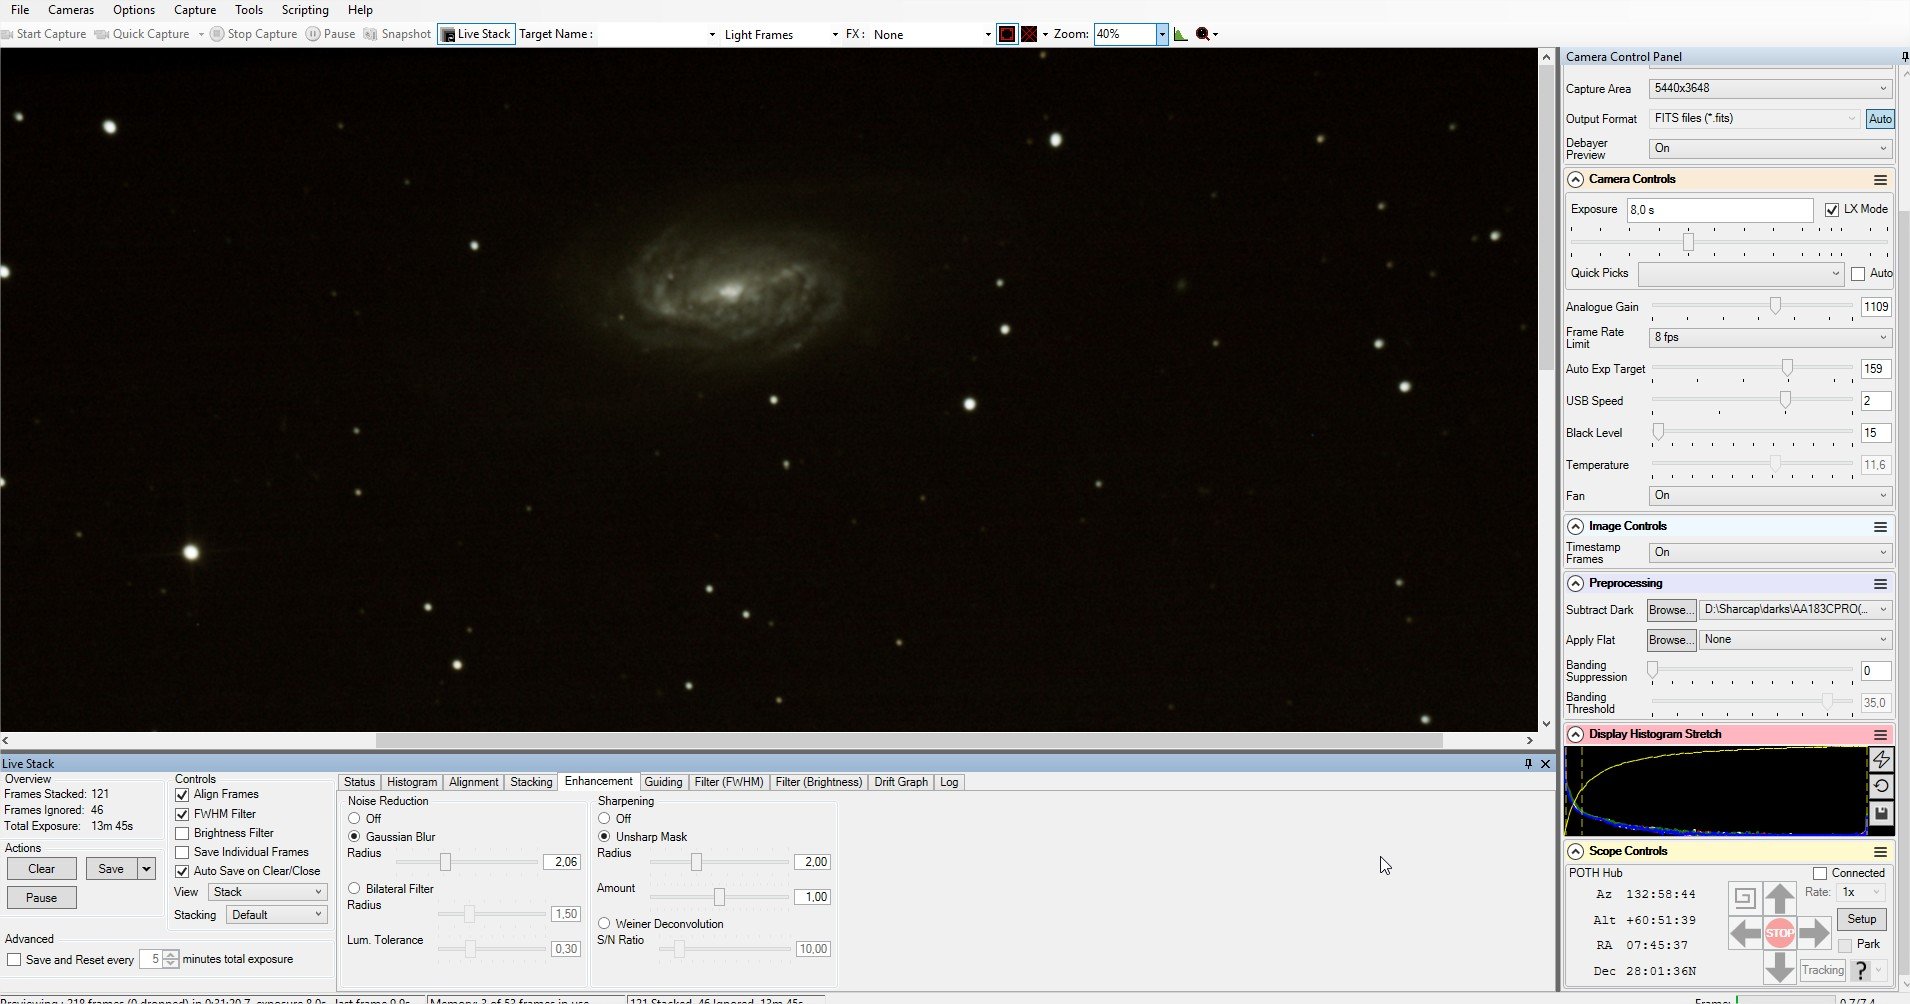Viewport: 1910px width, 1004px height.
Task: Click the Analogue Gain slider
Action: 1752,307
